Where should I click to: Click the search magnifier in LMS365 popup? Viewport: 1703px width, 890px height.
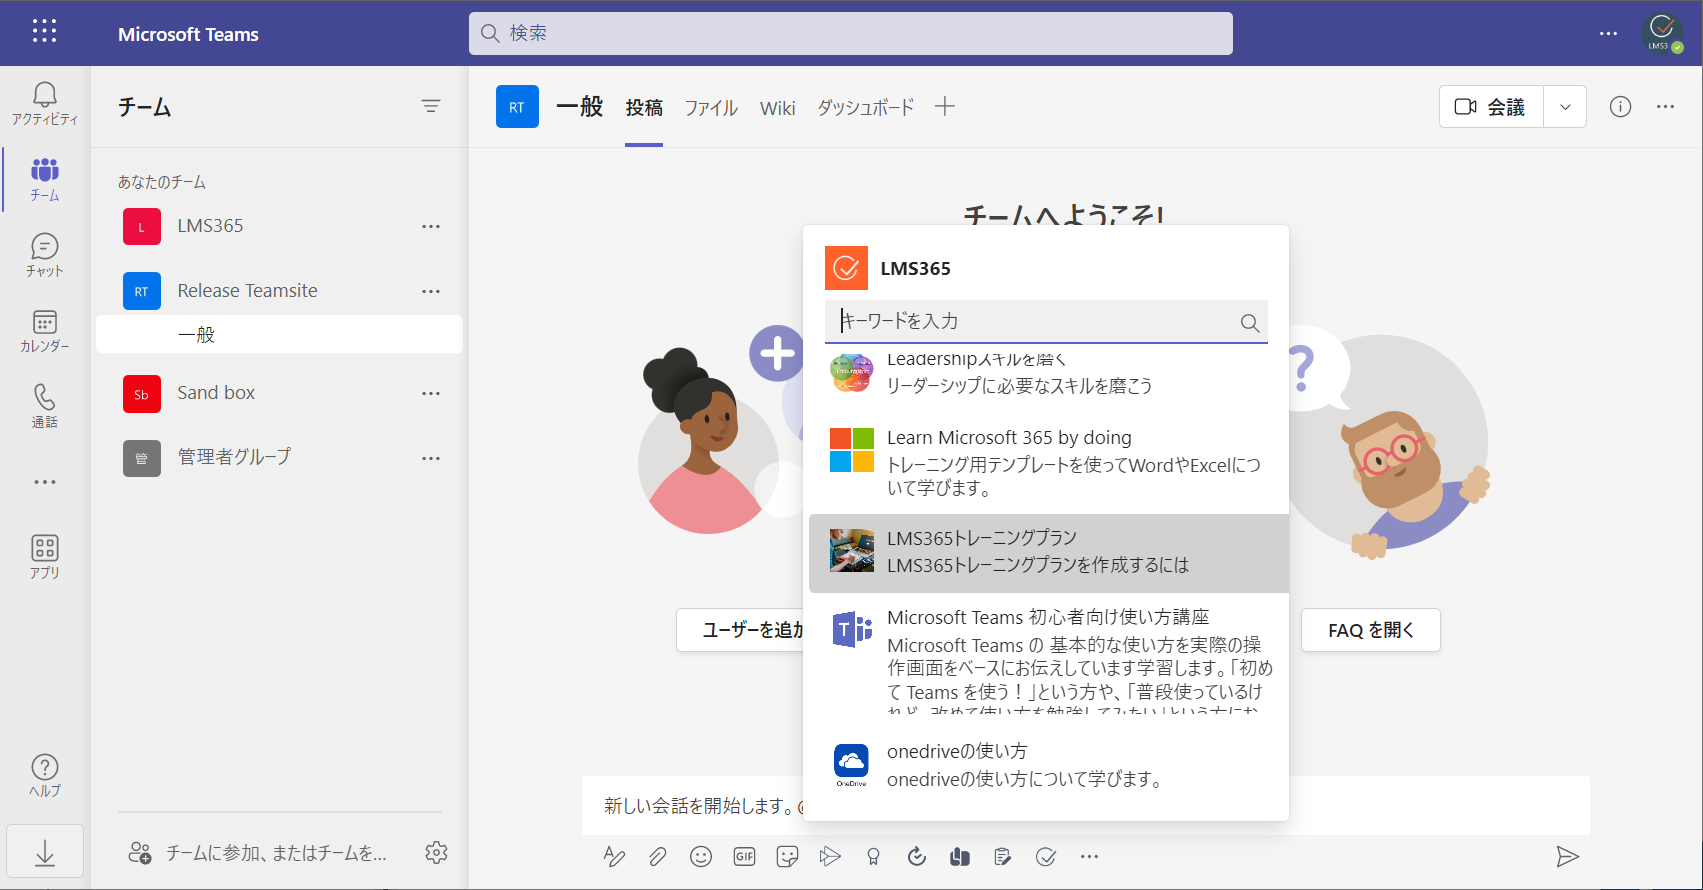(1249, 322)
